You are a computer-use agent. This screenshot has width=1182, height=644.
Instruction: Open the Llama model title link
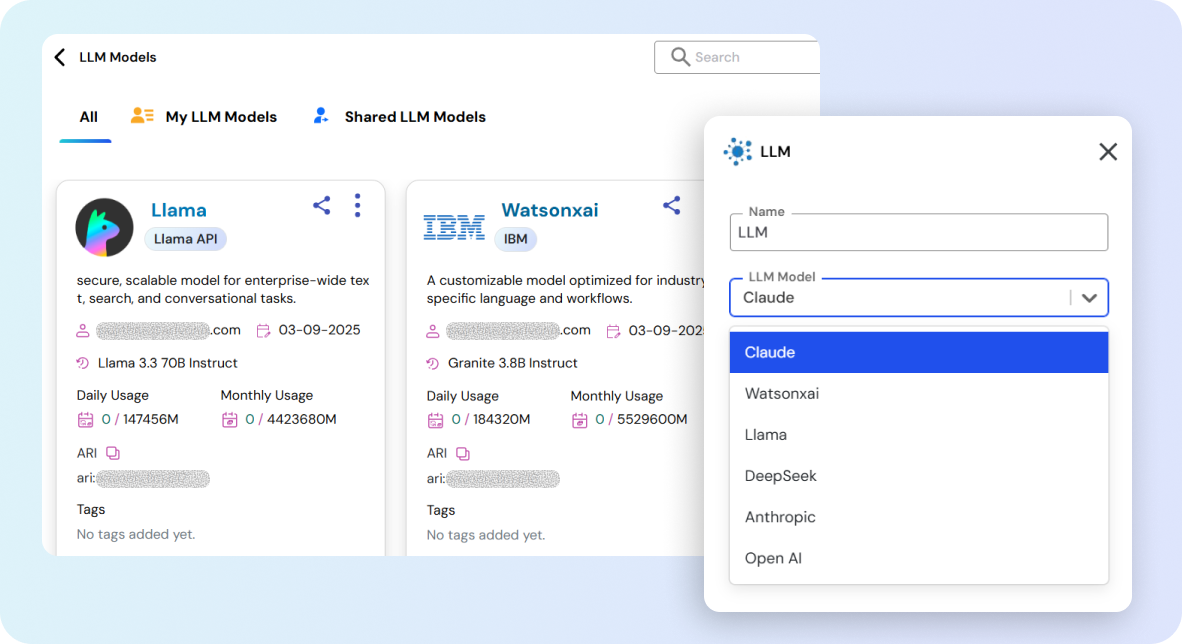tap(179, 210)
